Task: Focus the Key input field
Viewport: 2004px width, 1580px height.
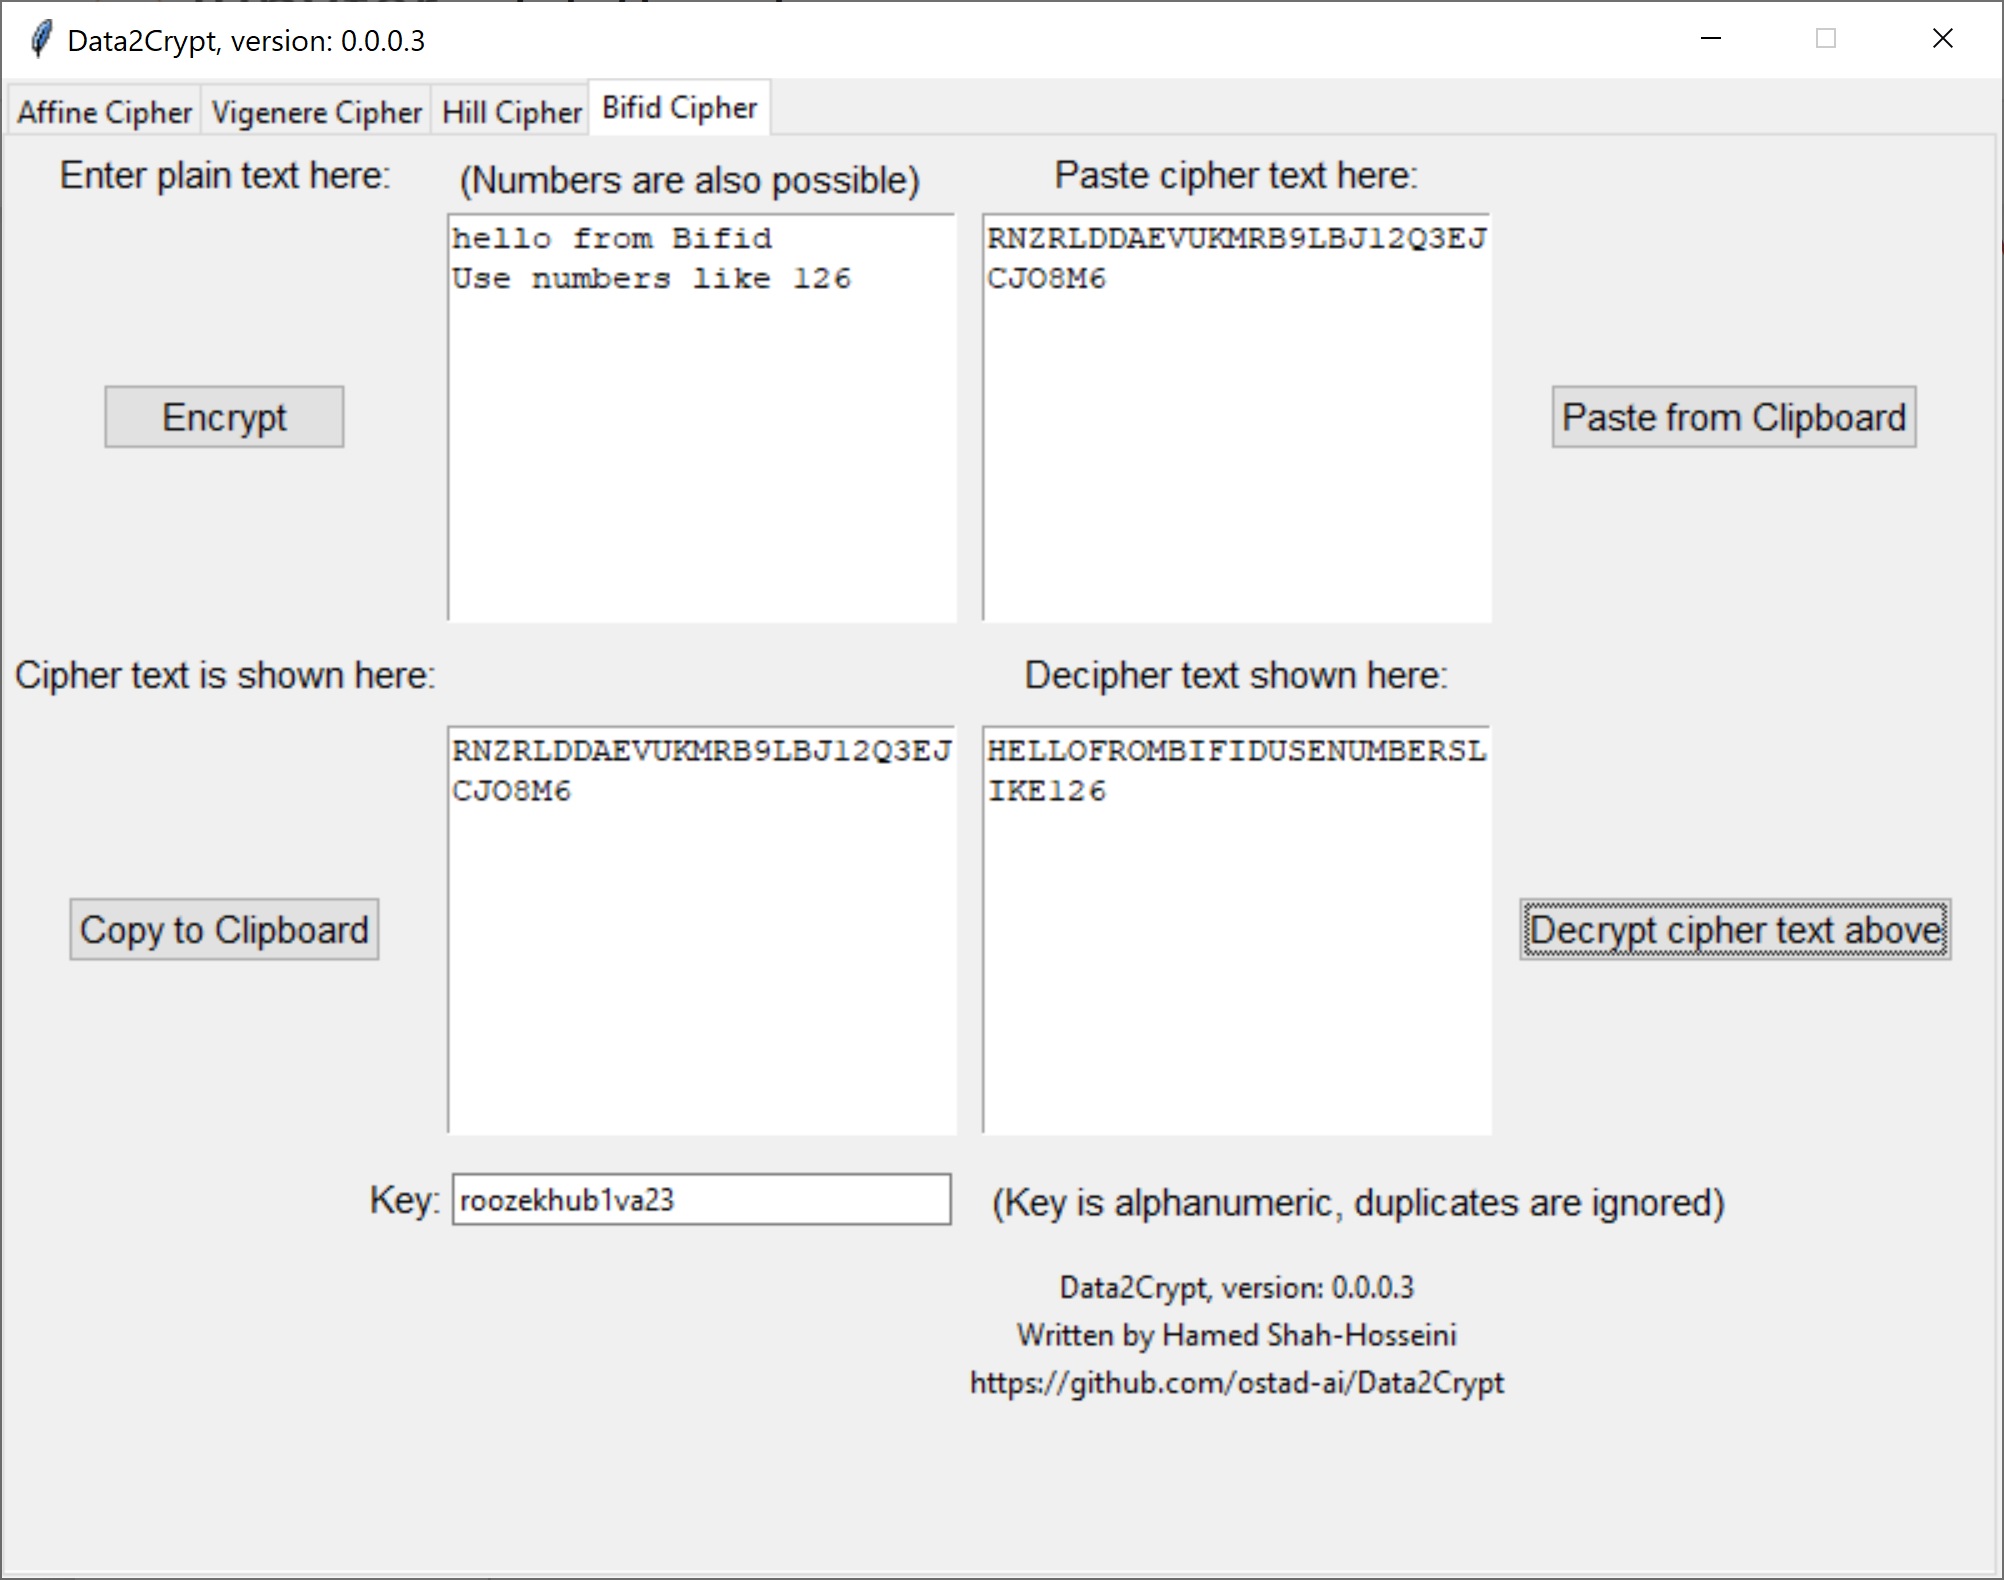Action: [x=700, y=1199]
